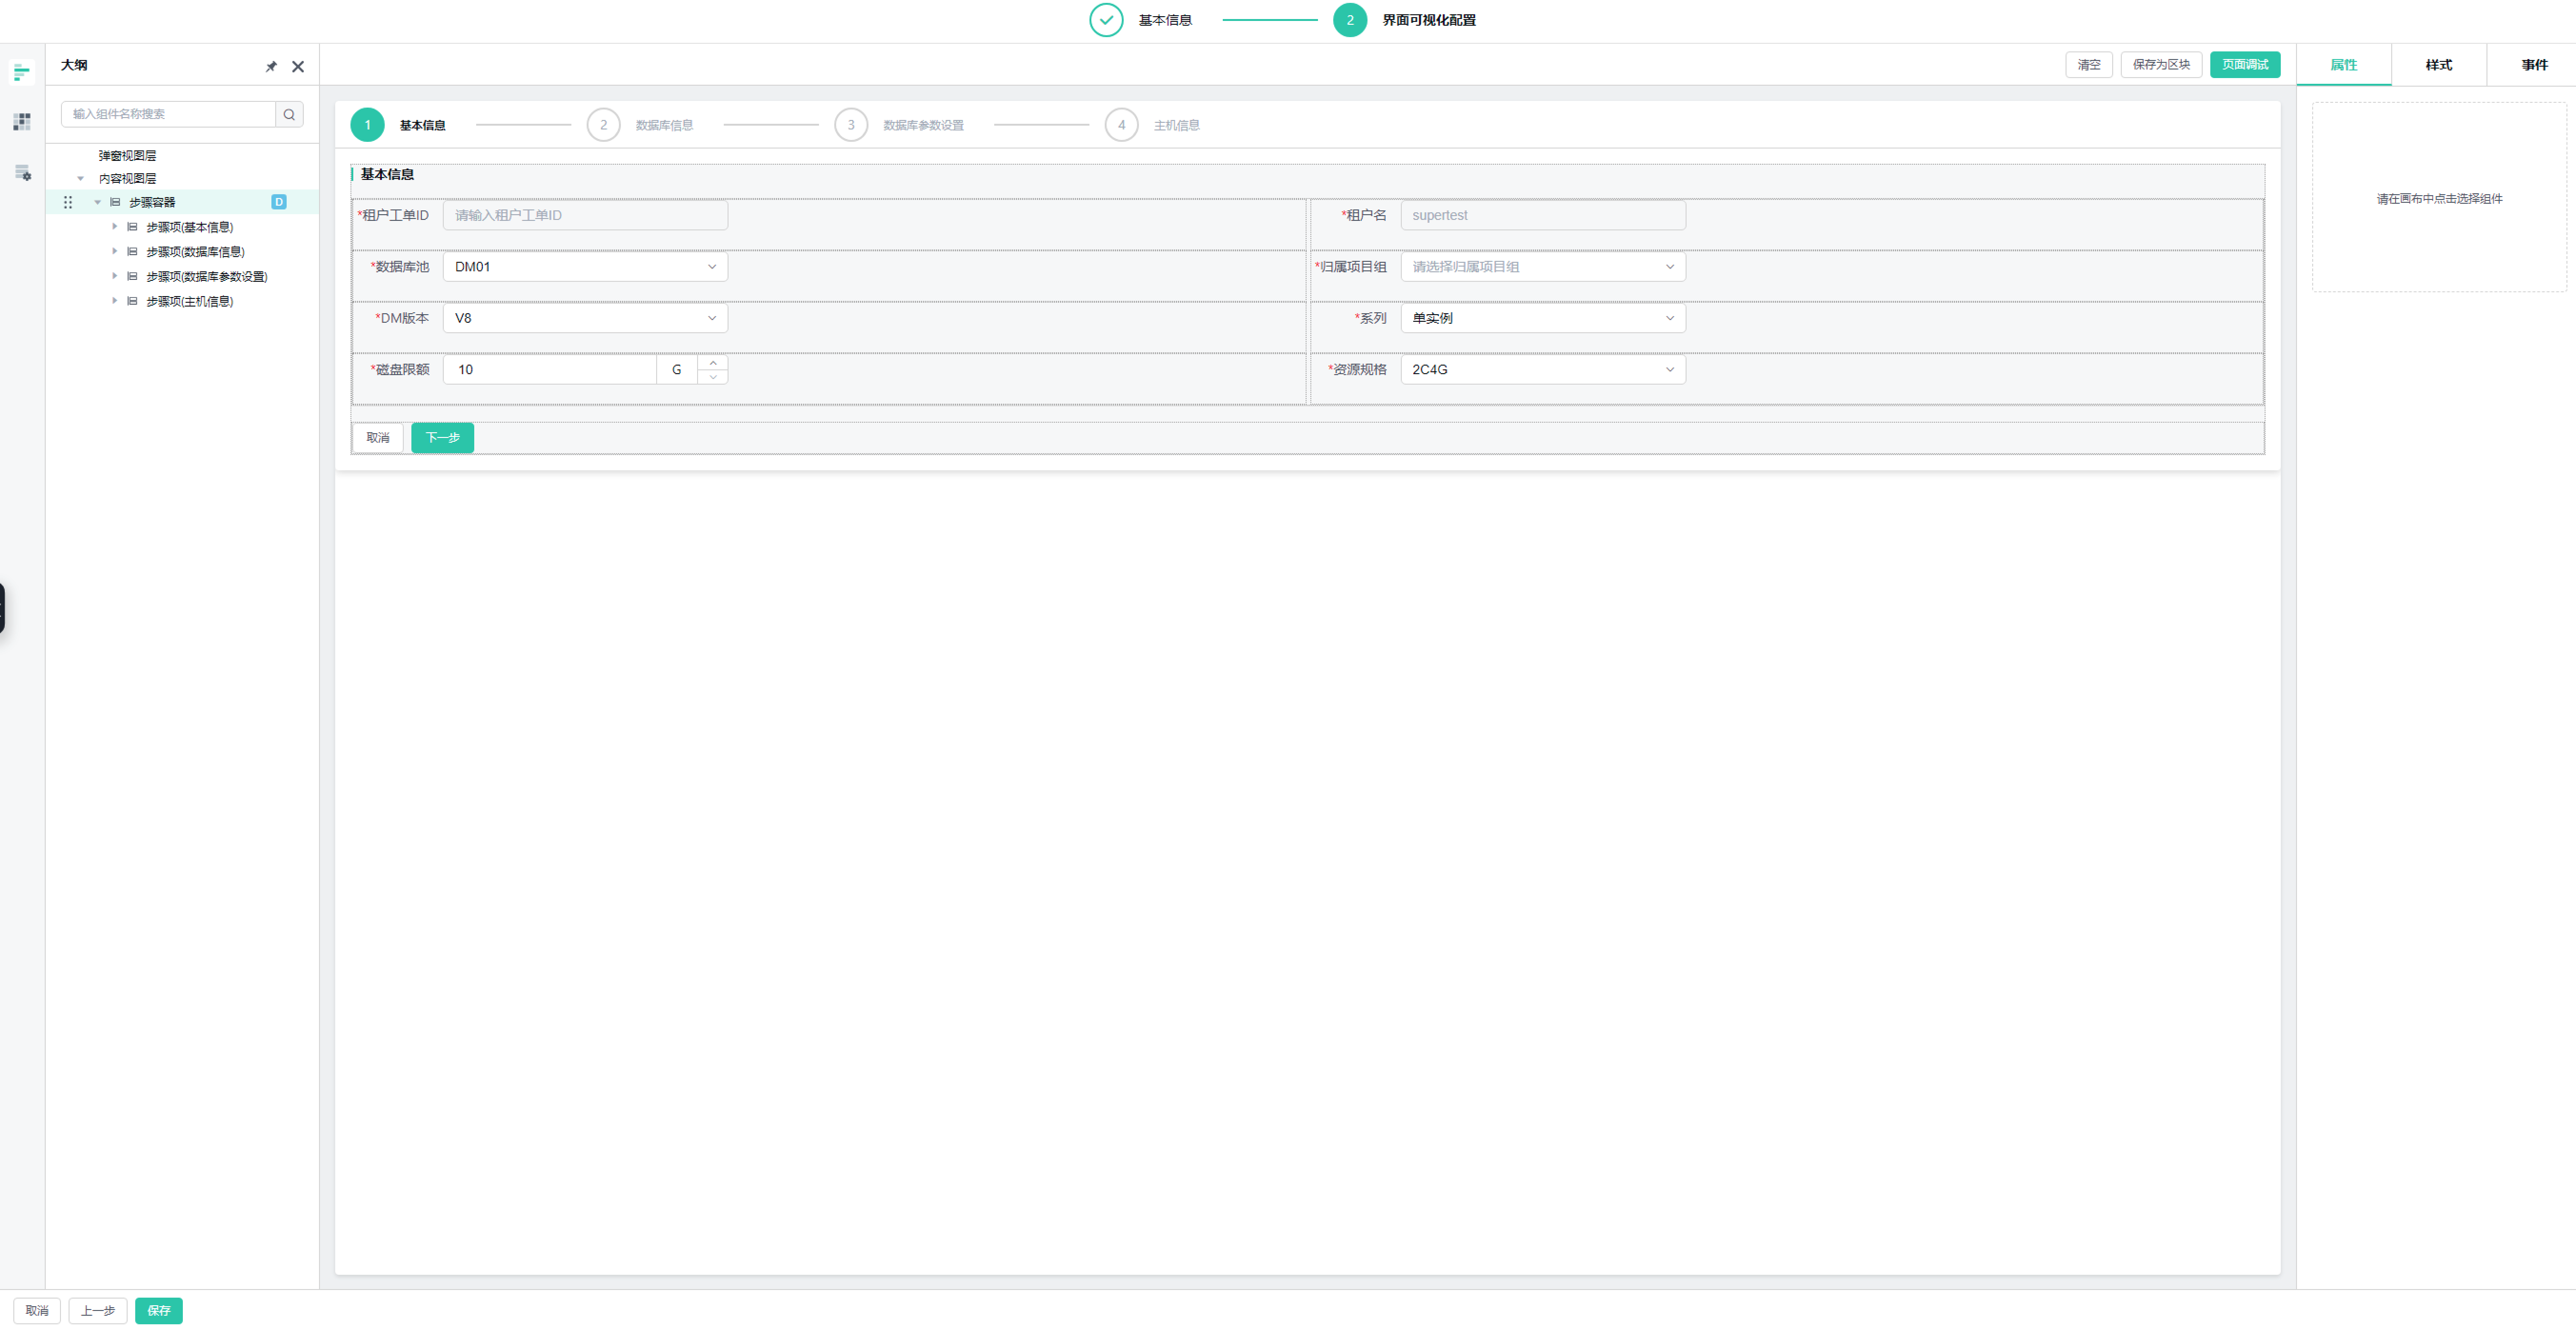The width and height of the screenshot is (2576, 1330).
Task: Grab the drag handle beside 步骤容器
Action: click(68, 202)
